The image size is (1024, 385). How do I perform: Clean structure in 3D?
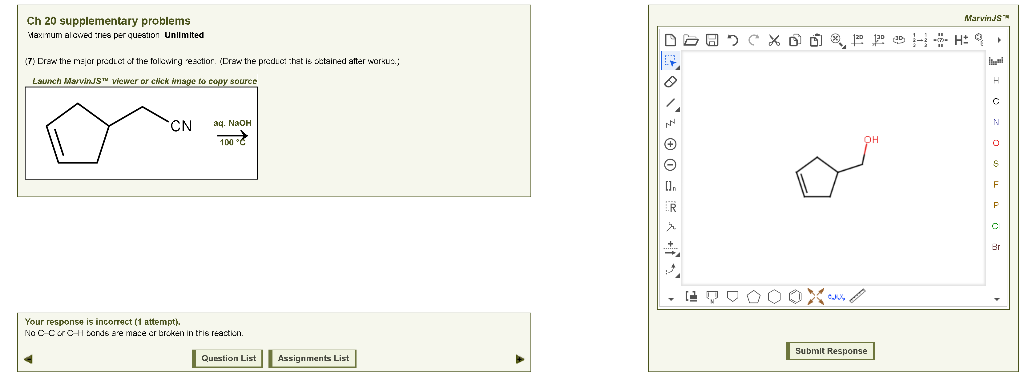click(878, 40)
